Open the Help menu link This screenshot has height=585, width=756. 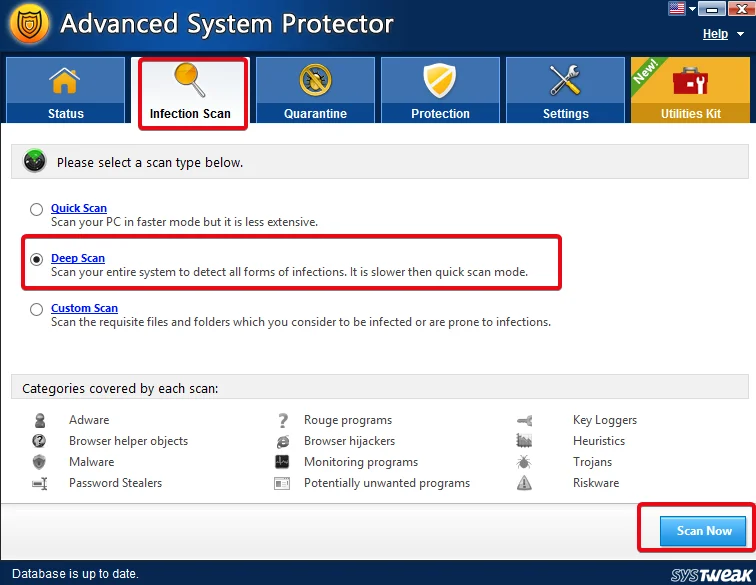coord(715,34)
